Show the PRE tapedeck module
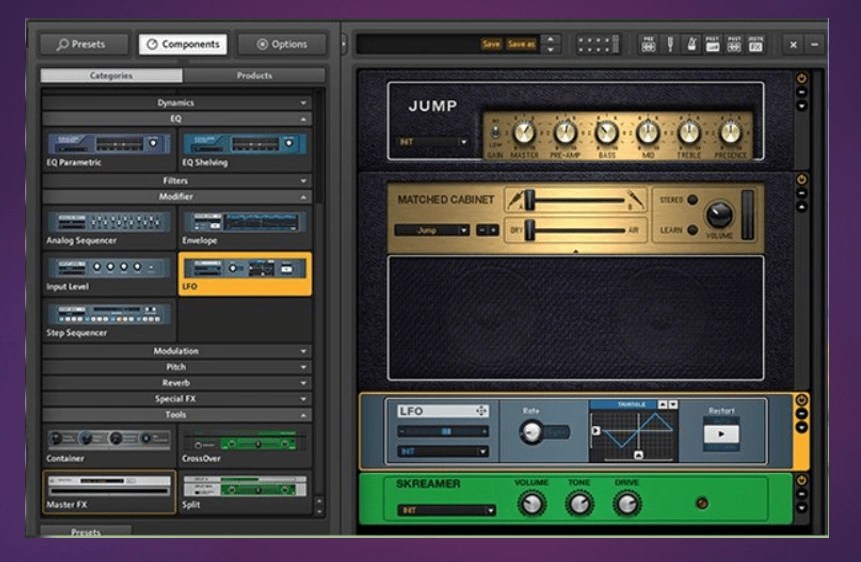Viewport: 861px width, 562px height. (x=648, y=44)
